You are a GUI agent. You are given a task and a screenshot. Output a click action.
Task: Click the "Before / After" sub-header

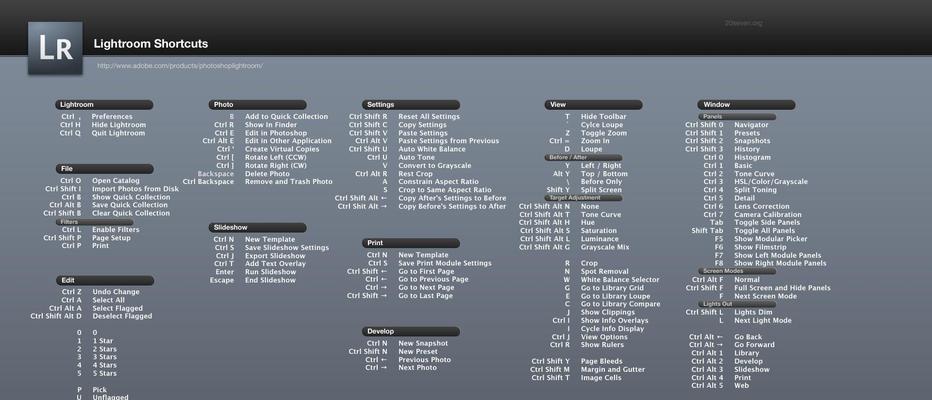coord(583,158)
